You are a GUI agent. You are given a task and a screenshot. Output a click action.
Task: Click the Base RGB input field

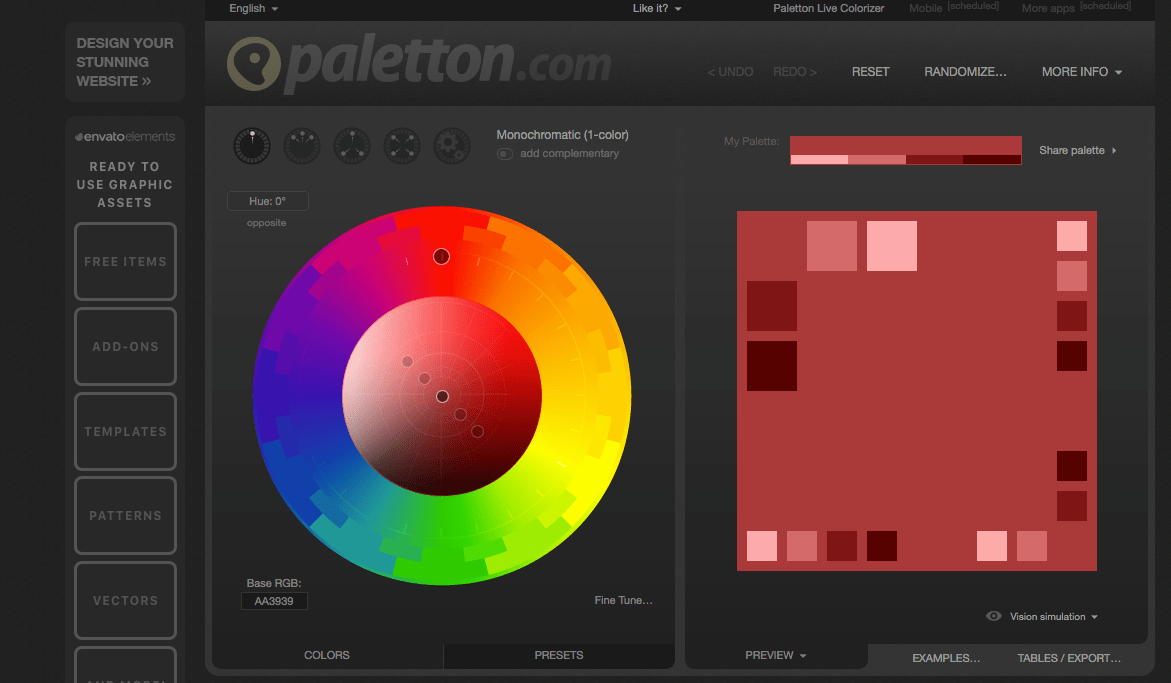(x=274, y=601)
